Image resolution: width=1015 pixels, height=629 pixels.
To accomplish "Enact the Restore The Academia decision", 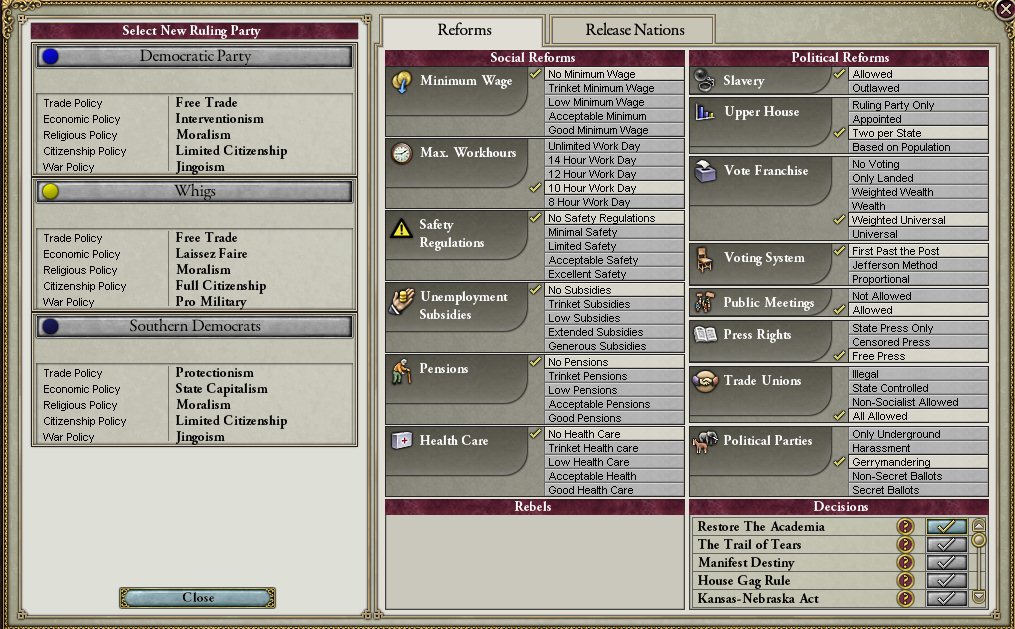I will click(x=946, y=526).
